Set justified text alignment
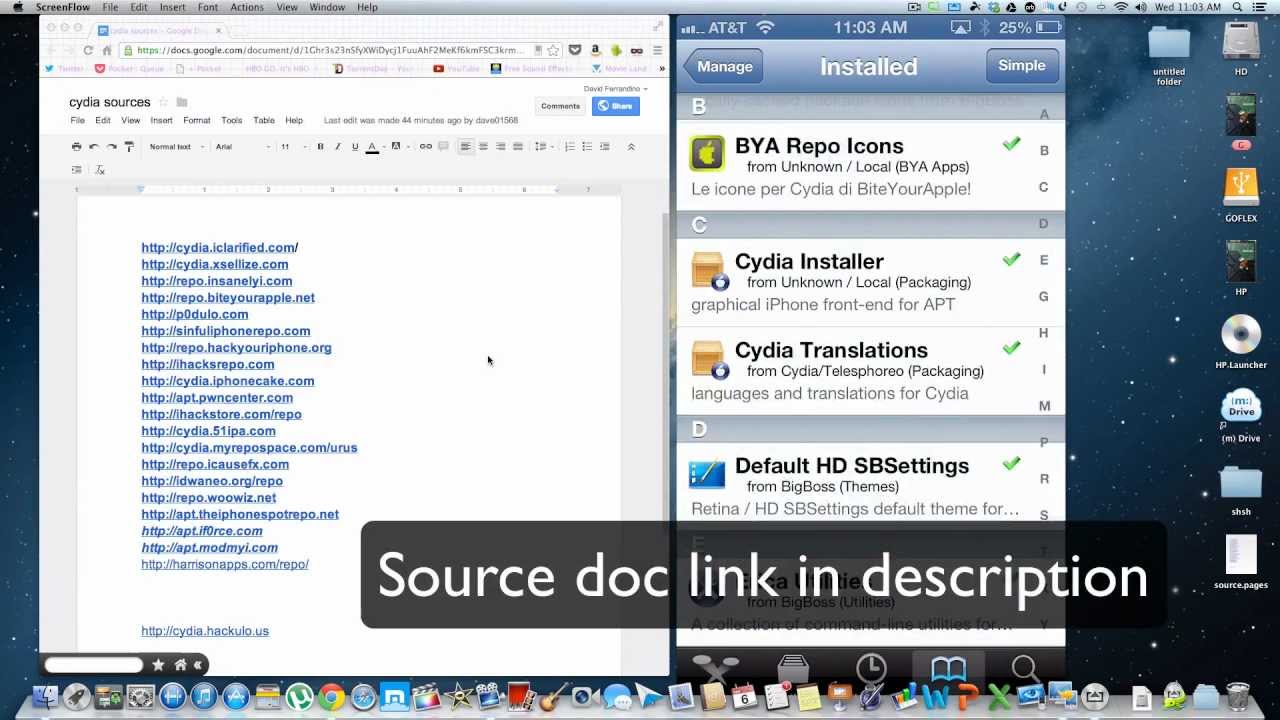Viewport: 1280px width, 720px height. point(518,147)
